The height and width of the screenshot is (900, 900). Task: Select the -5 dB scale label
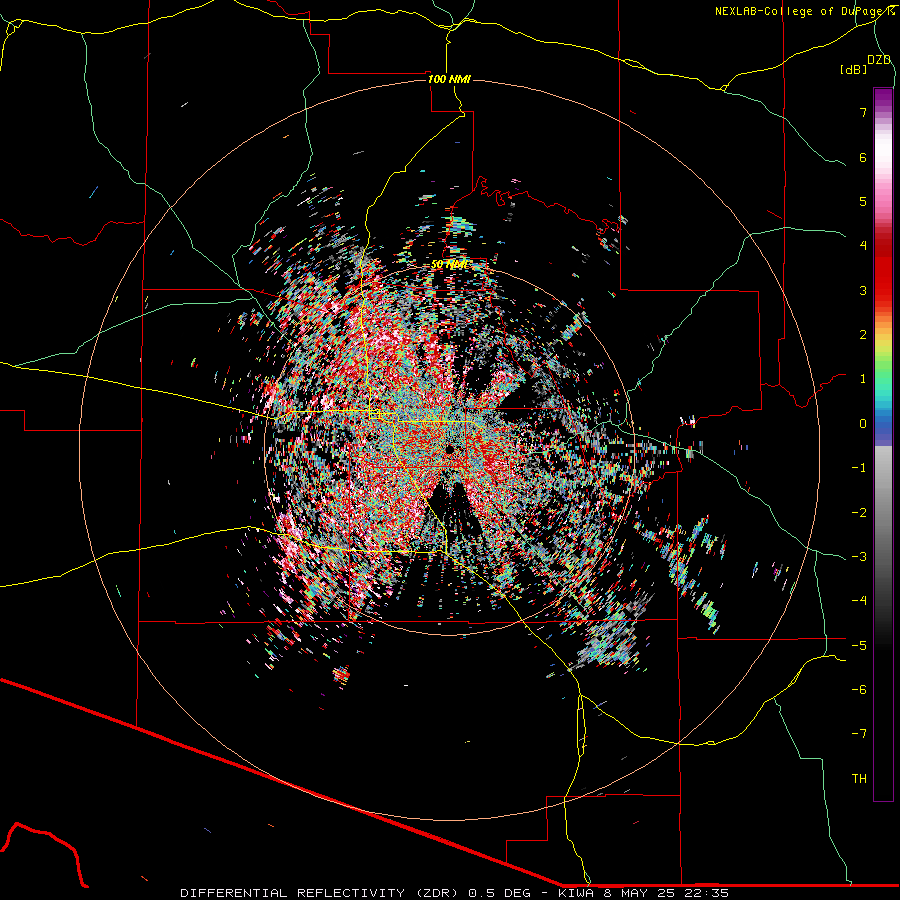click(x=859, y=645)
